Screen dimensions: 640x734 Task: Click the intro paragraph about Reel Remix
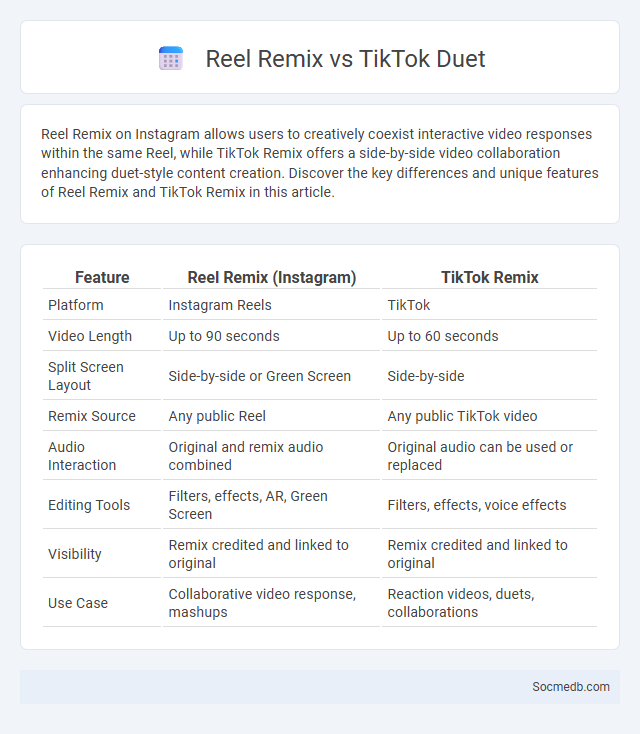[320, 163]
